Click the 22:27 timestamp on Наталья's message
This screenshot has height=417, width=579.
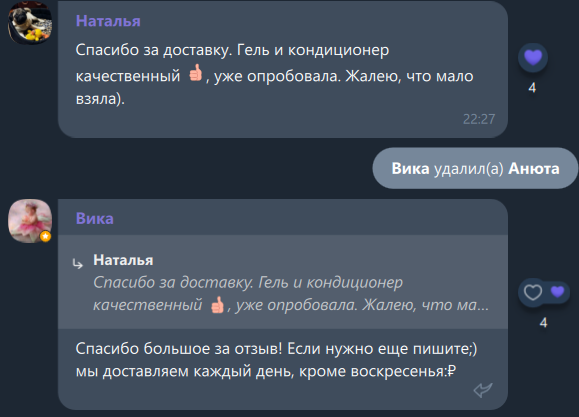click(479, 119)
